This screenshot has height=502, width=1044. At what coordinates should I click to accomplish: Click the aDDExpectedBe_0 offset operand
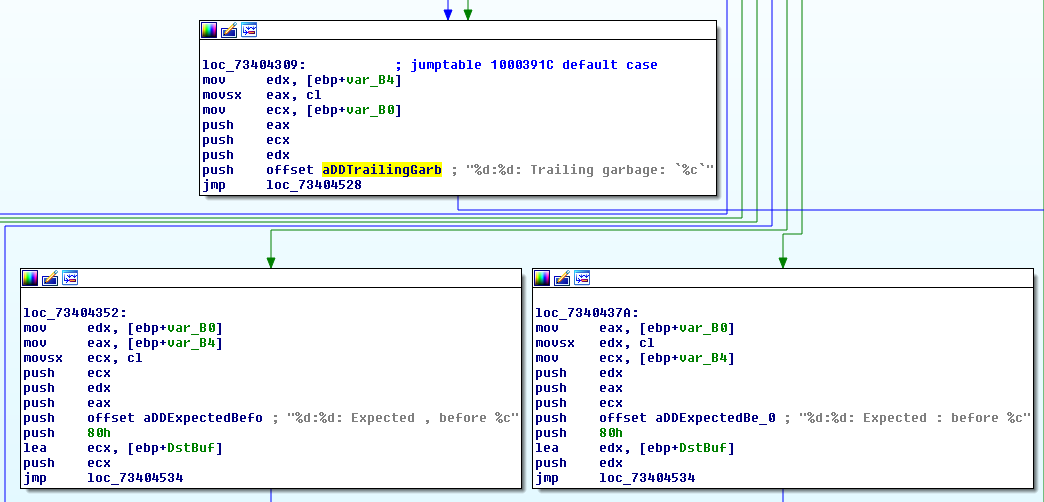[x=717, y=418]
